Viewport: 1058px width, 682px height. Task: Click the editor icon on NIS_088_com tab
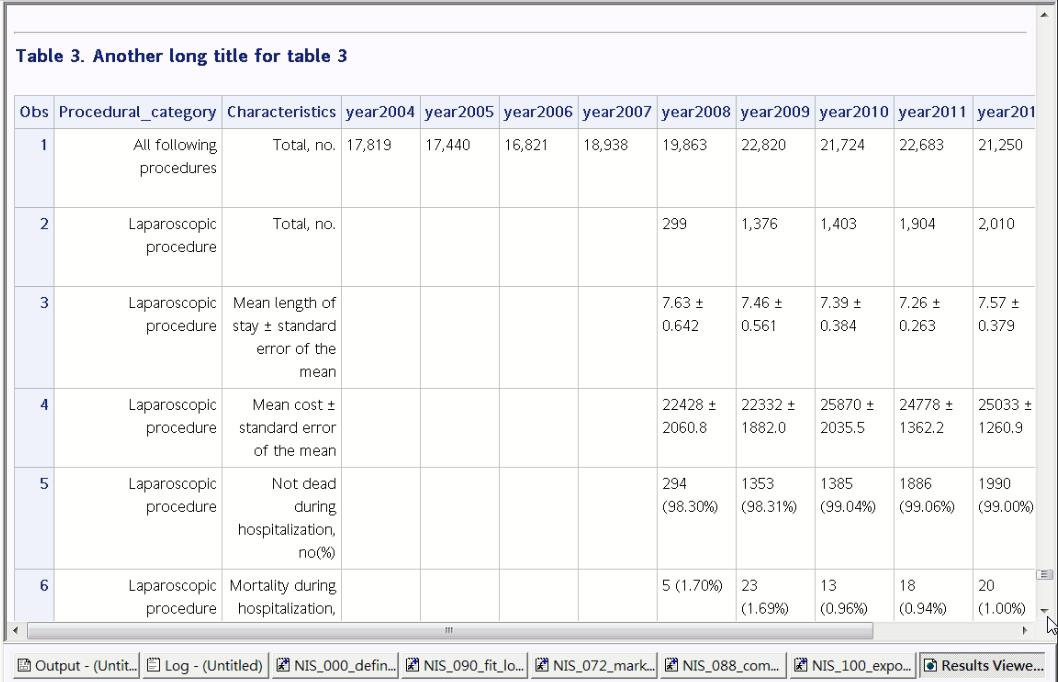pyautogui.click(x=671, y=665)
